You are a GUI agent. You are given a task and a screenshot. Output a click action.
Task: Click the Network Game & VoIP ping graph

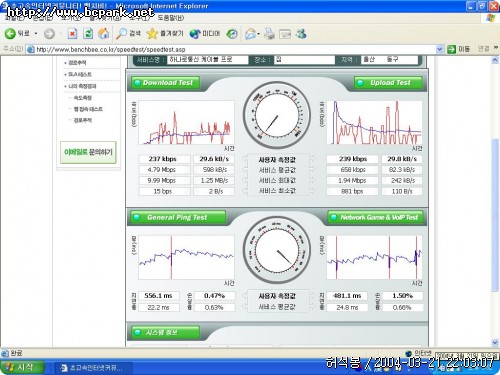[x=374, y=257]
